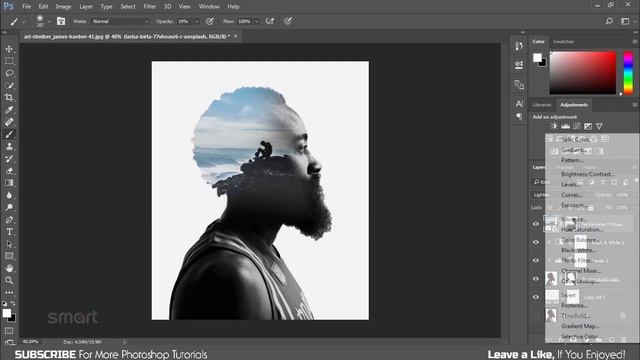Select the Lasso tool
The width and height of the screenshot is (640, 360).
pos(9,73)
